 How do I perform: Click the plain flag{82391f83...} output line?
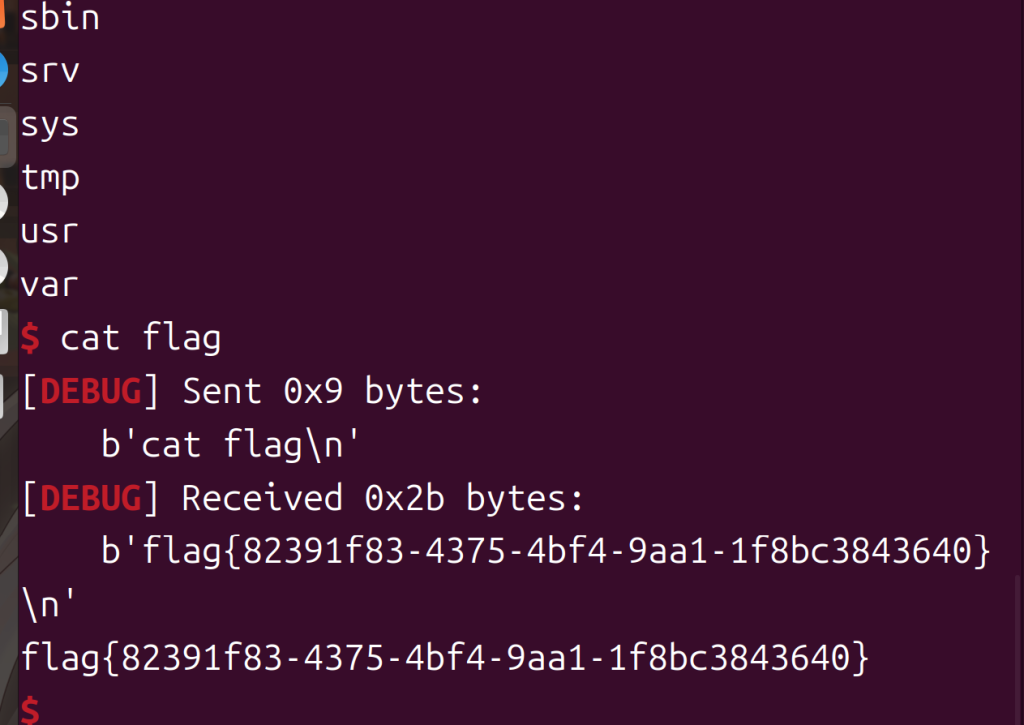[x=445, y=657]
